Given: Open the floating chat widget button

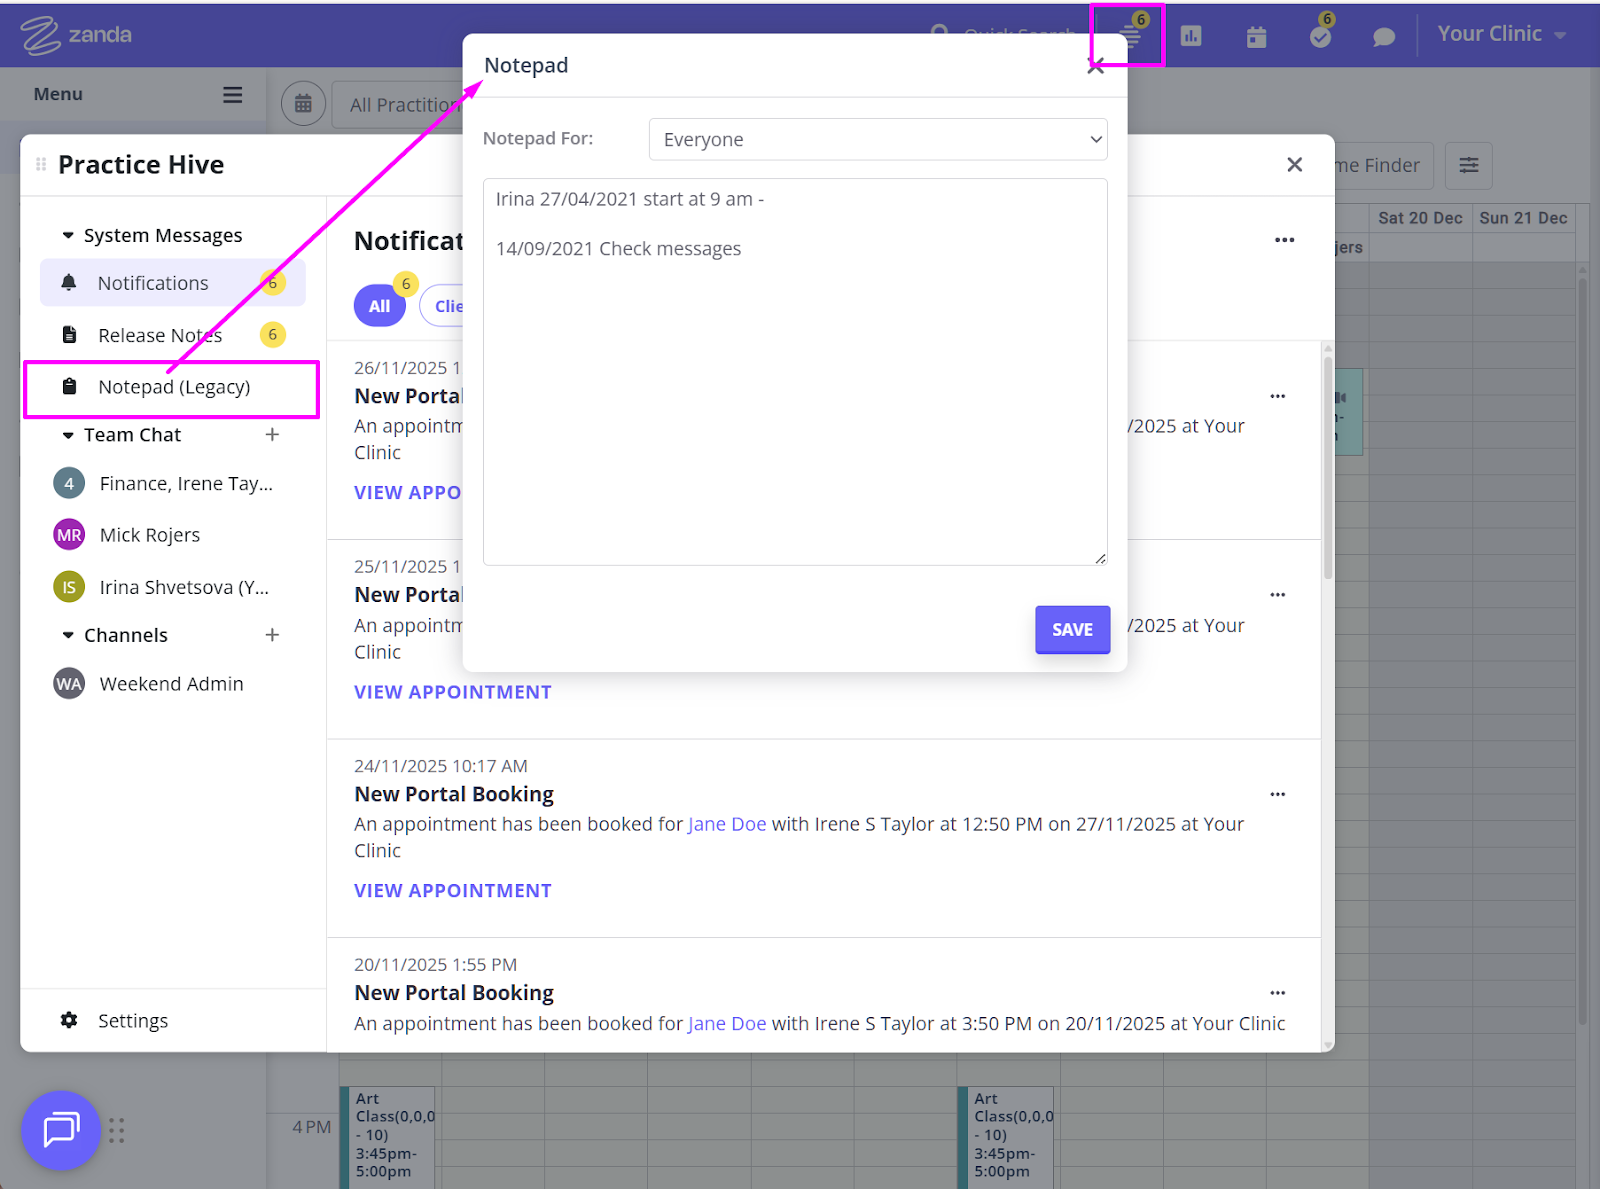Looking at the screenshot, I should 61,1130.
